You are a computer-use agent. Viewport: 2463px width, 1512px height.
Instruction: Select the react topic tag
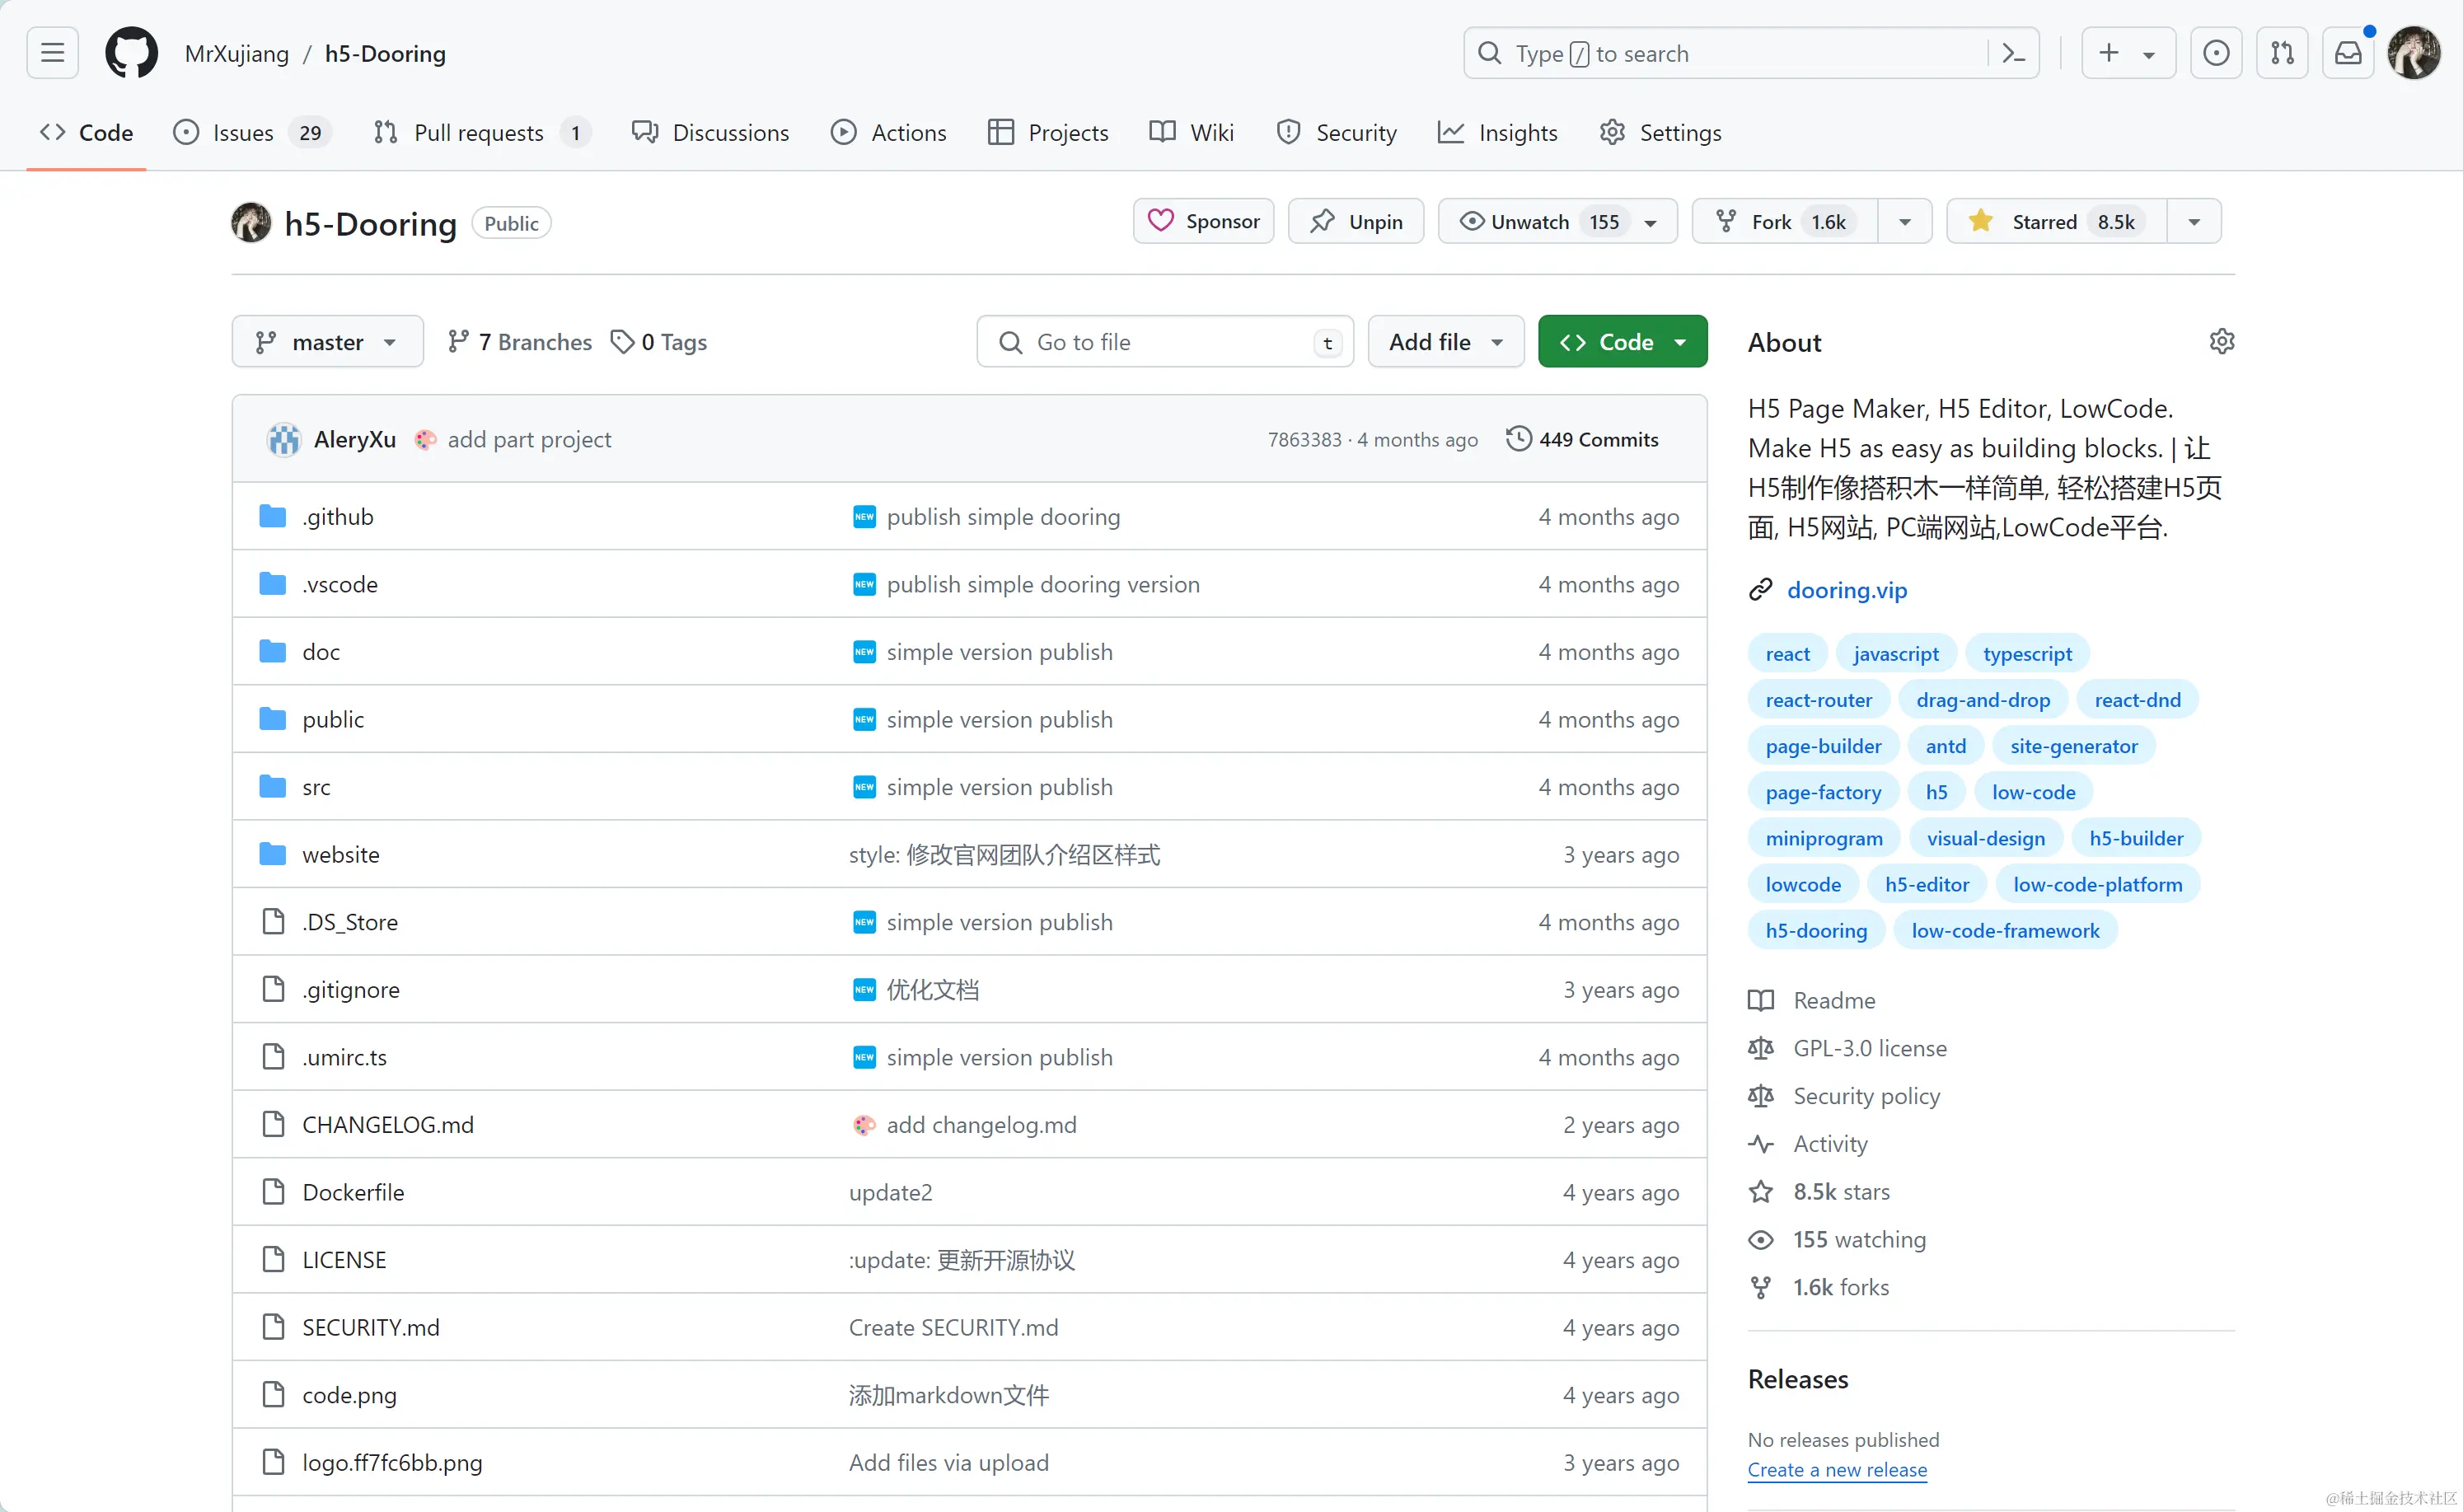[1787, 653]
